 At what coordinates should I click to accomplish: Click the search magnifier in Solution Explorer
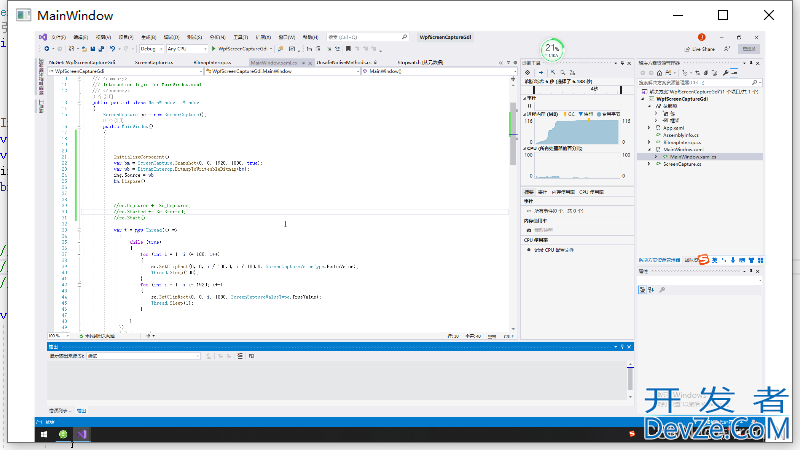[754, 83]
